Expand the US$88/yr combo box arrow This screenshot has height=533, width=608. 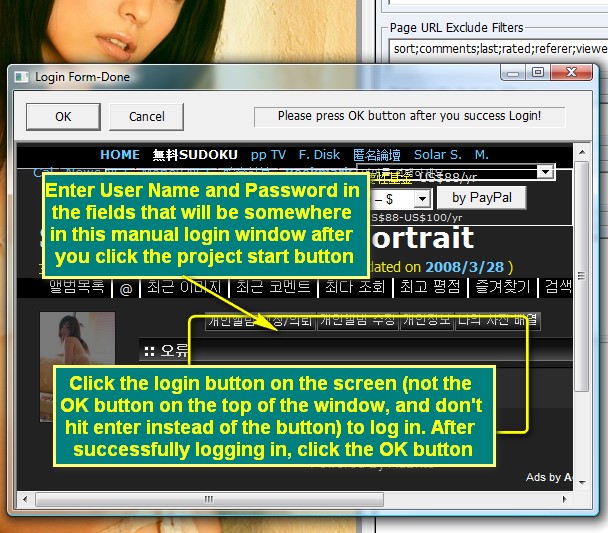[x=546, y=171]
